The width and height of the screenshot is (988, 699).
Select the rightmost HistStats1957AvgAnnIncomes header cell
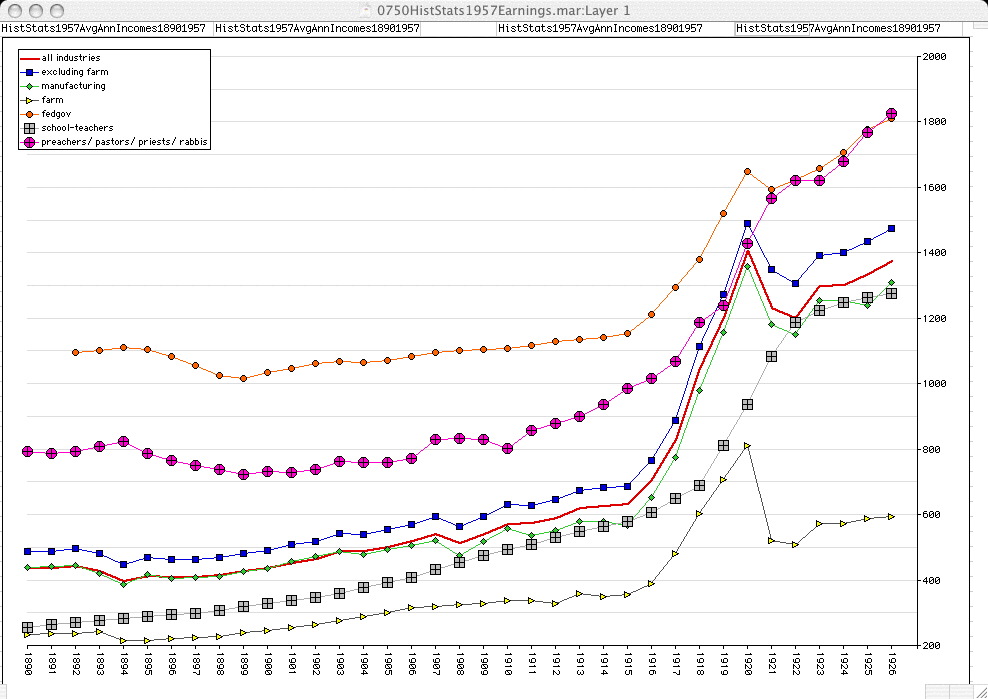tap(838, 29)
